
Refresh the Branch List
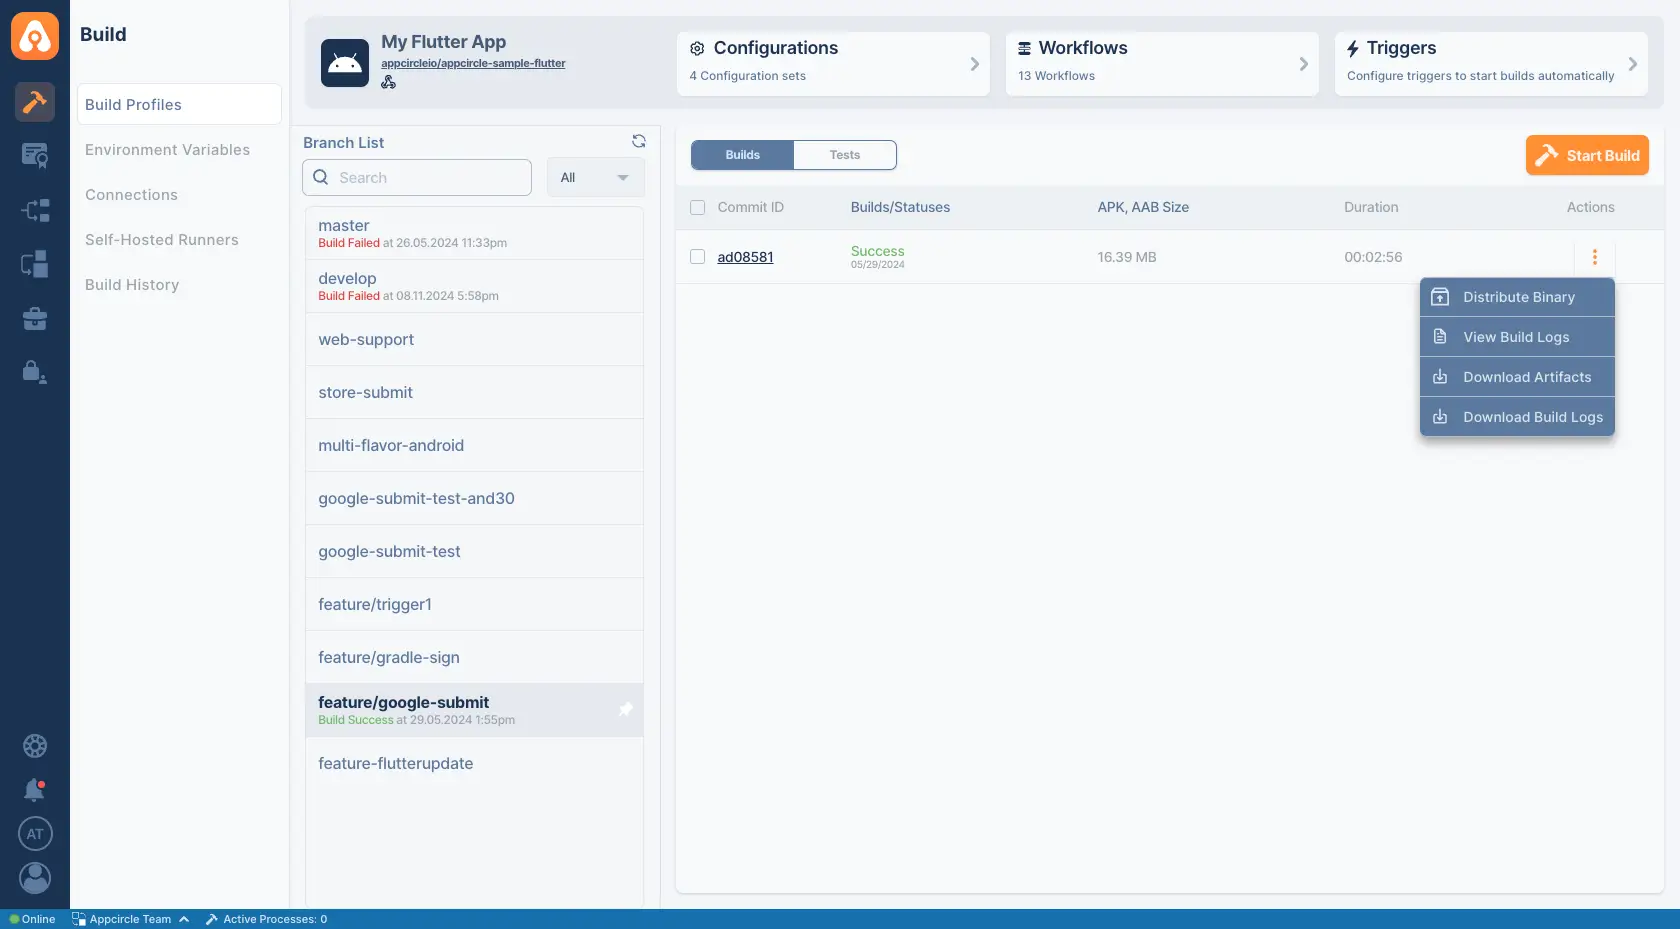point(639,141)
